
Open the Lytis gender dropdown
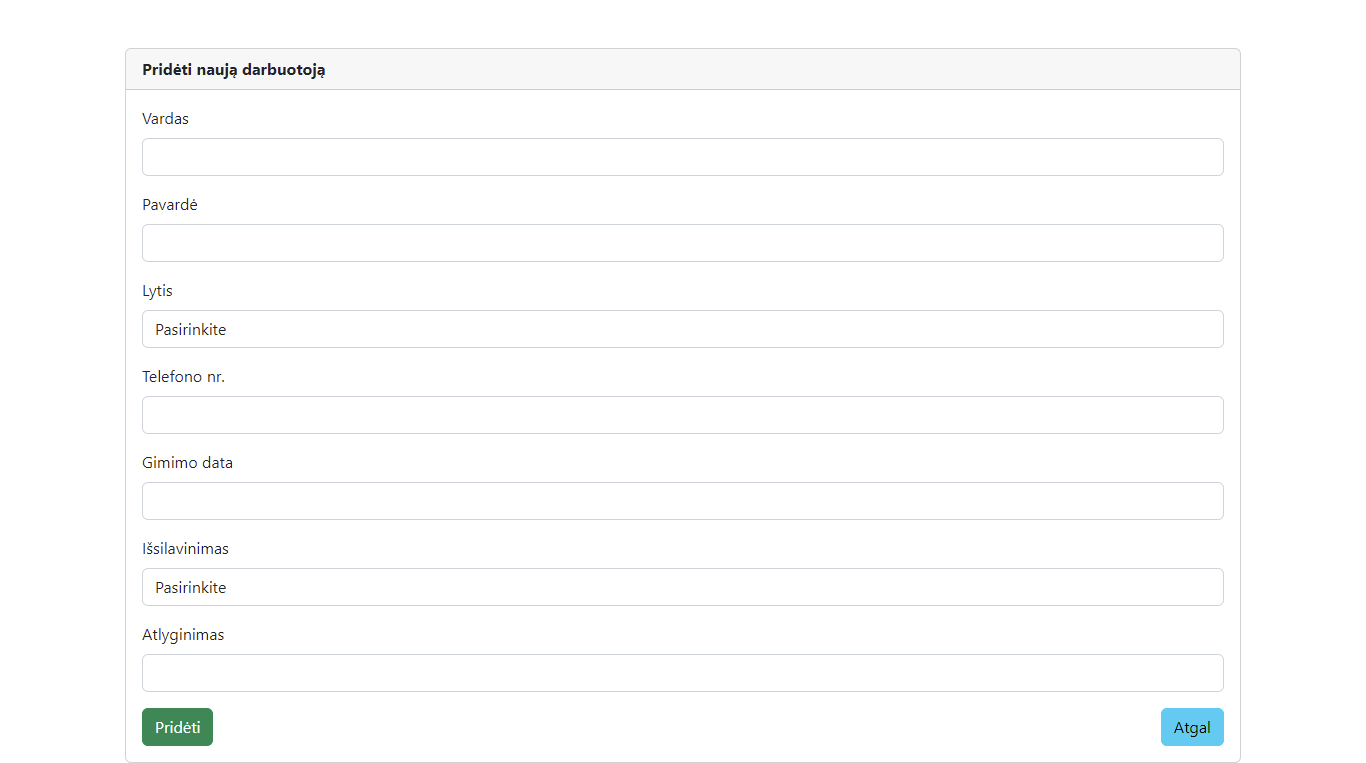pyautogui.click(x=683, y=329)
